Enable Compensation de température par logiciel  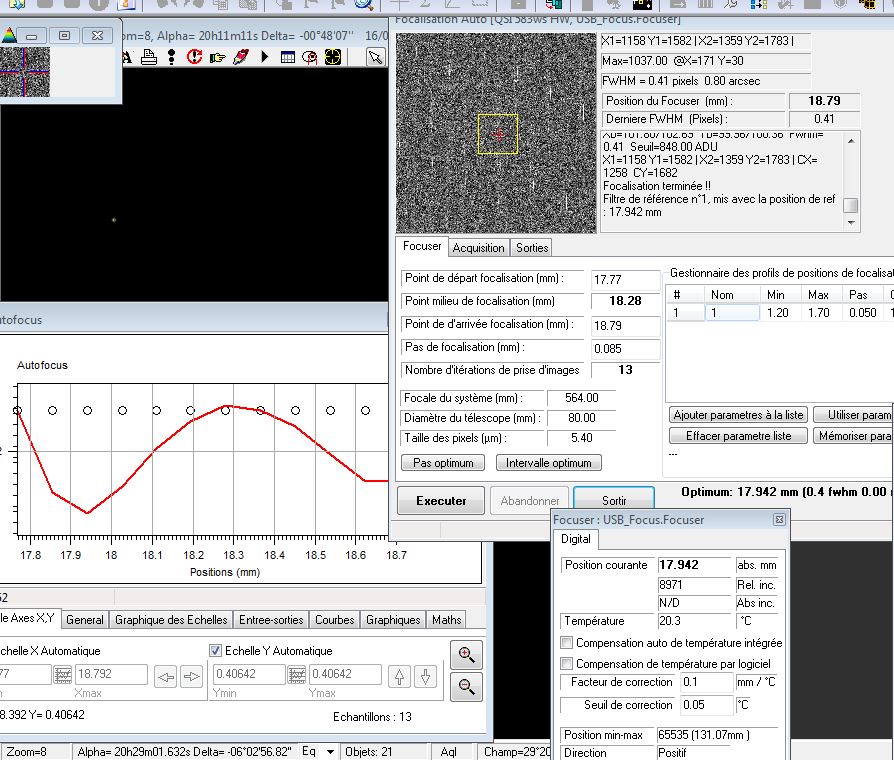click(x=567, y=664)
